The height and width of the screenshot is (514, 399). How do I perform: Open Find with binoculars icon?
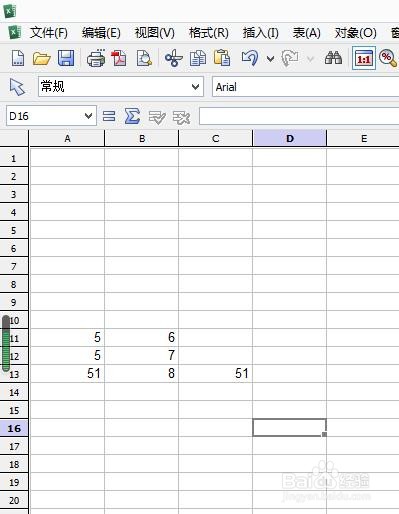[333, 58]
